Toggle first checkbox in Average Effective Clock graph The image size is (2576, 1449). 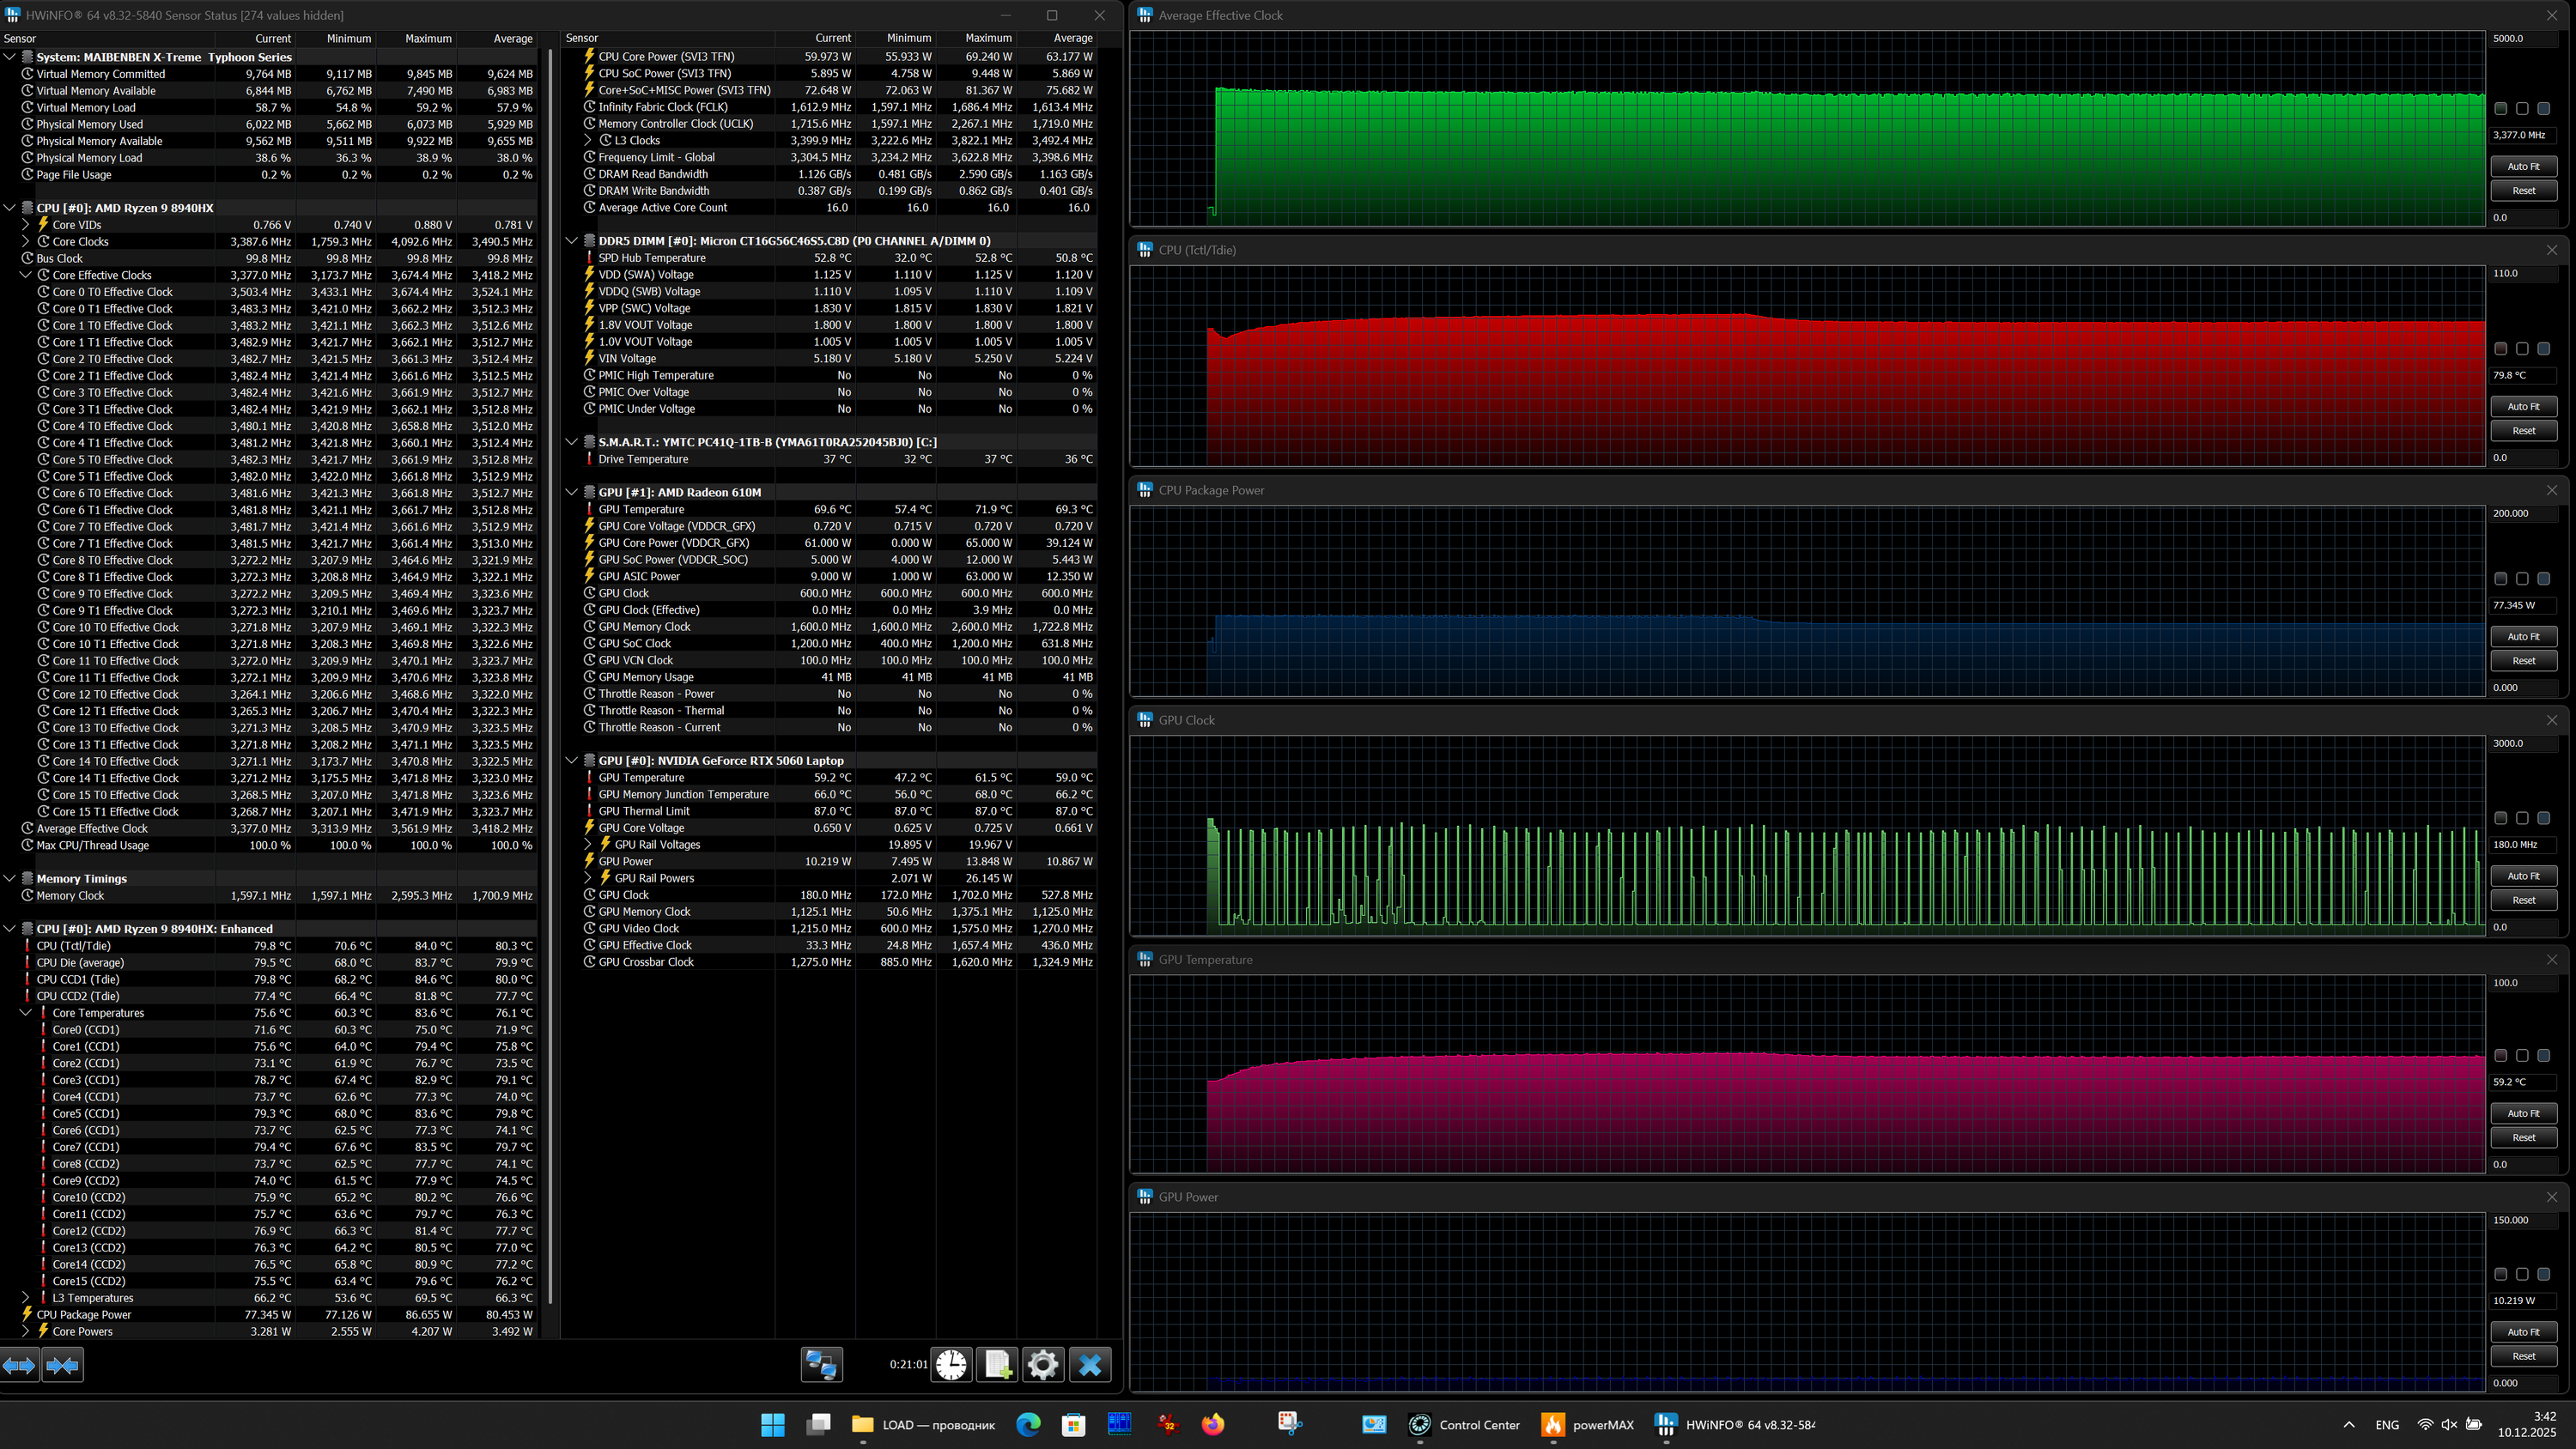coord(2500,108)
